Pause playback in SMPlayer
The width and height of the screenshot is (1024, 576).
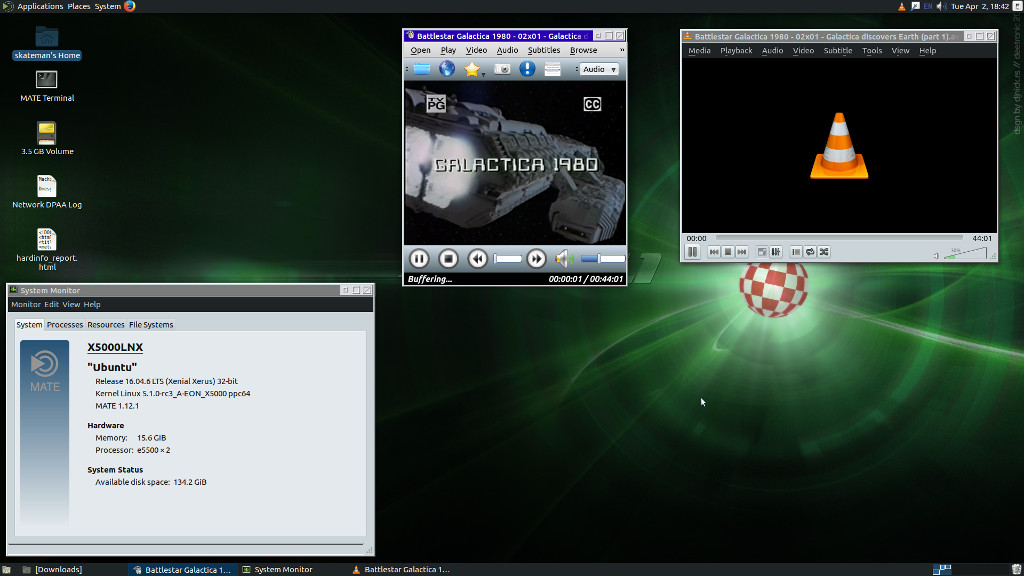pos(419,259)
